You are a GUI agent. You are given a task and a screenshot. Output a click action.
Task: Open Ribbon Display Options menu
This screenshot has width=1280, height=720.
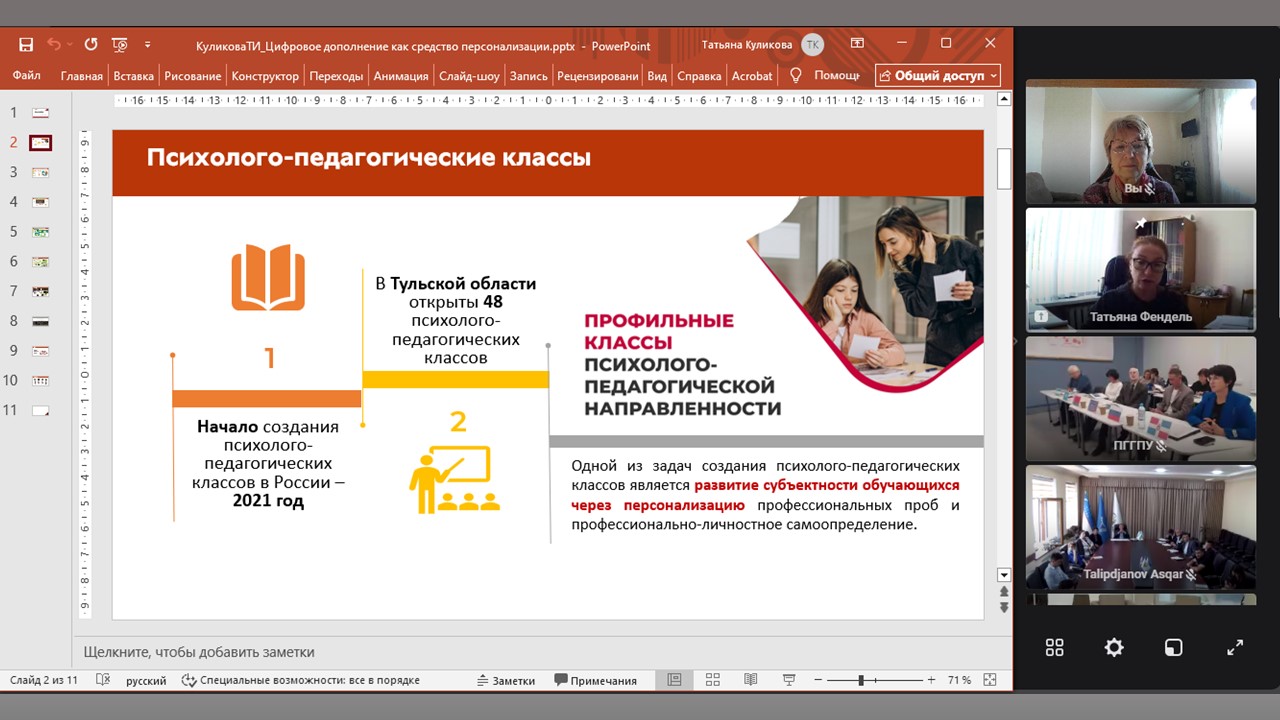[x=857, y=44]
